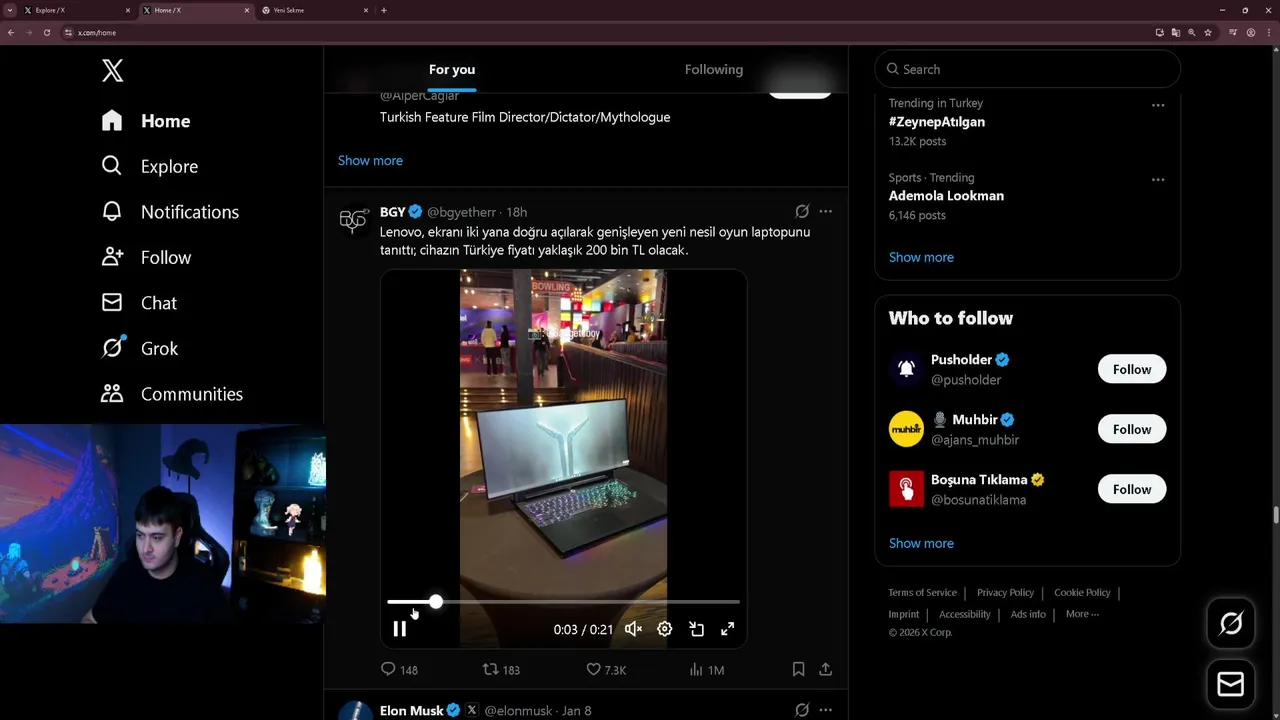Repost BGY post with 183 reposts
The image size is (1280, 720).
pyautogui.click(x=501, y=669)
